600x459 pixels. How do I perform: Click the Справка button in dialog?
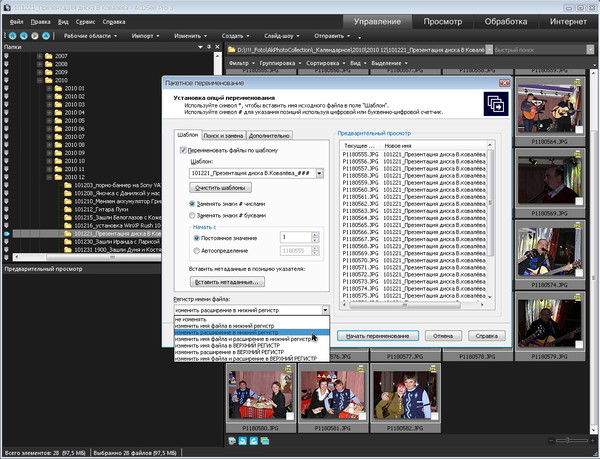(487, 336)
